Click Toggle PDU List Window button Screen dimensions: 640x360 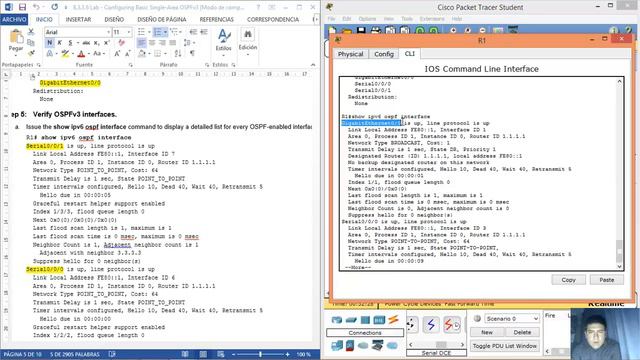(x=504, y=346)
